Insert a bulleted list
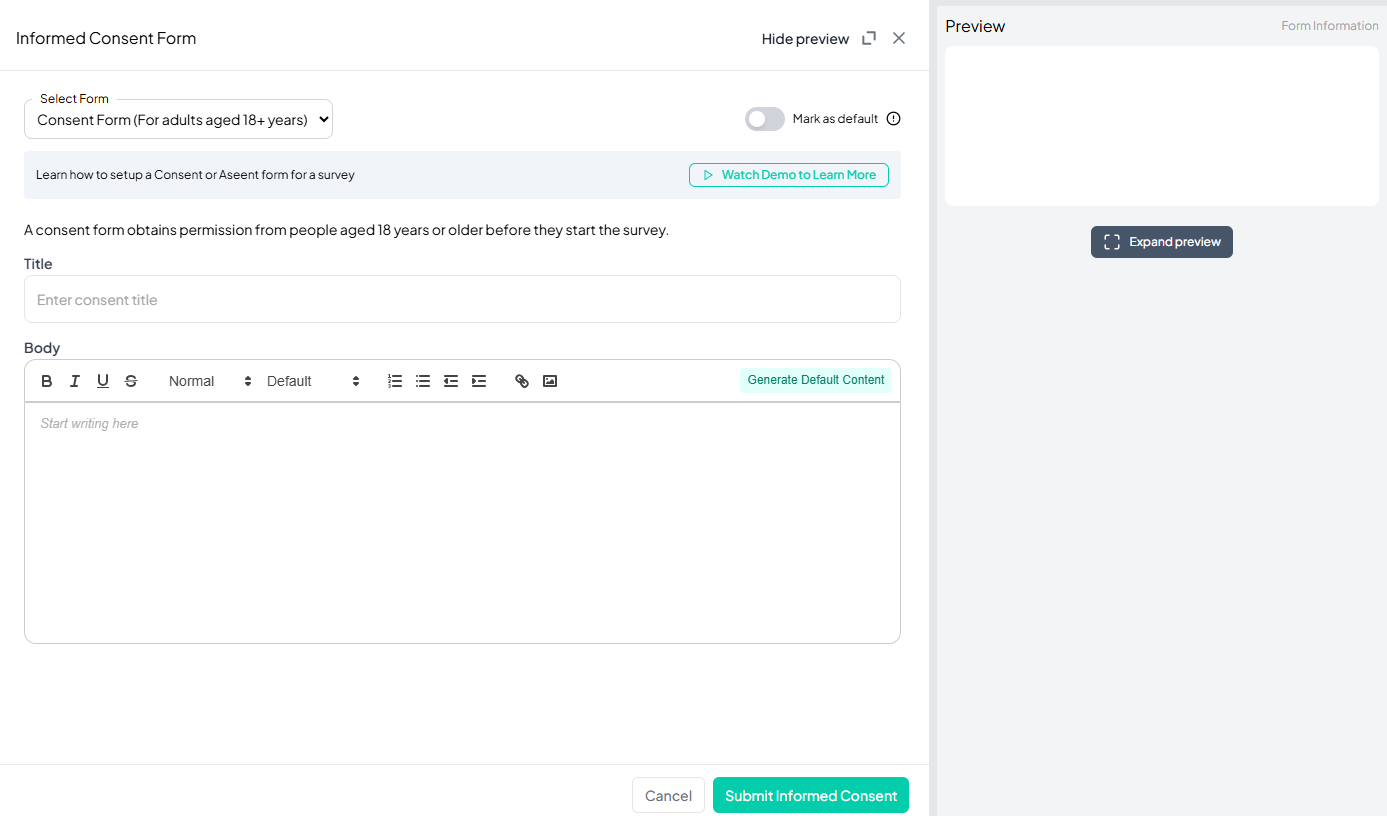1387x816 pixels. tap(423, 381)
